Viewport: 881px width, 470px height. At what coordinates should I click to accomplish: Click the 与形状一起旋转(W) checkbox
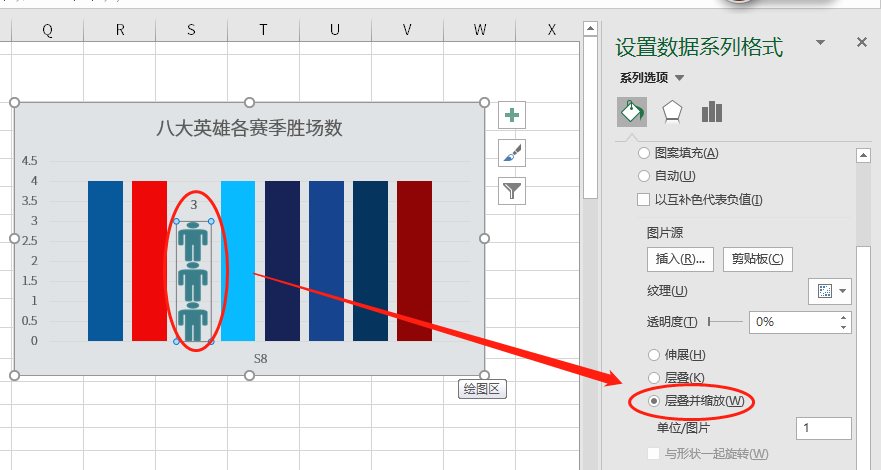[653, 454]
